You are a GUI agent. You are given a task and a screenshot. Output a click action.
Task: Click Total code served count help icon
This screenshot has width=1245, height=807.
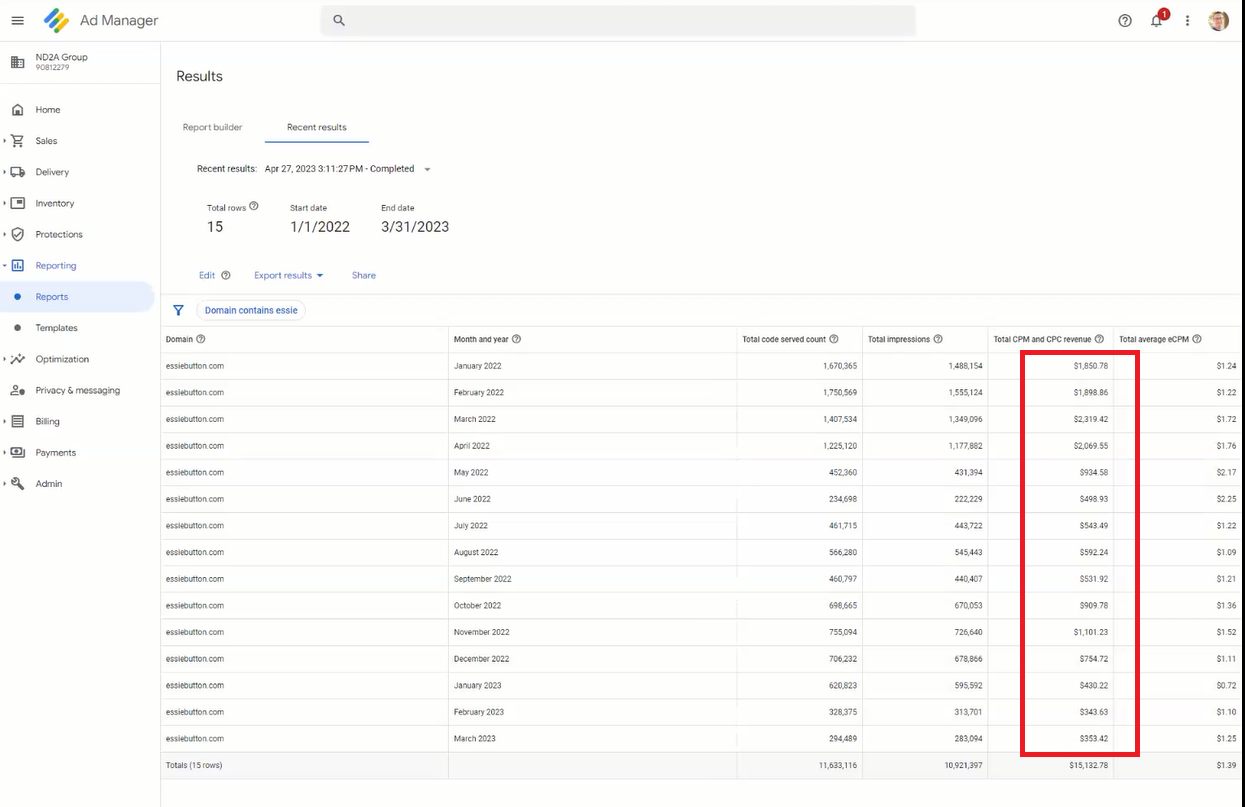coord(833,339)
